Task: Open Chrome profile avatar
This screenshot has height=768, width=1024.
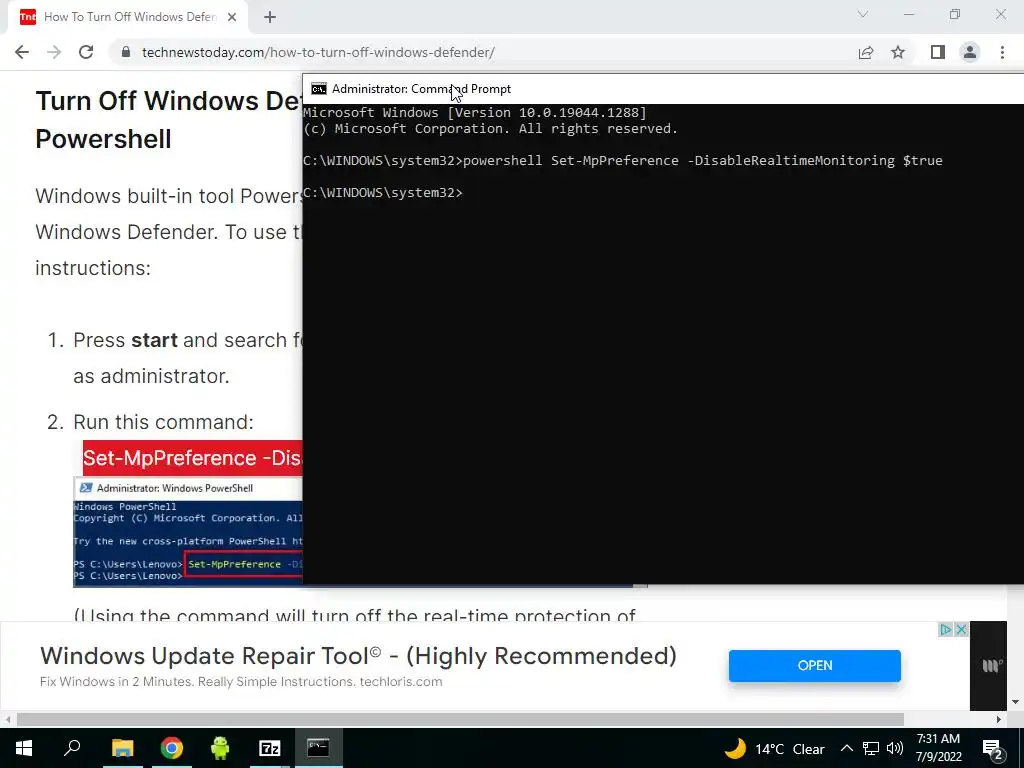Action: pyautogui.click(x=970, y=52)
